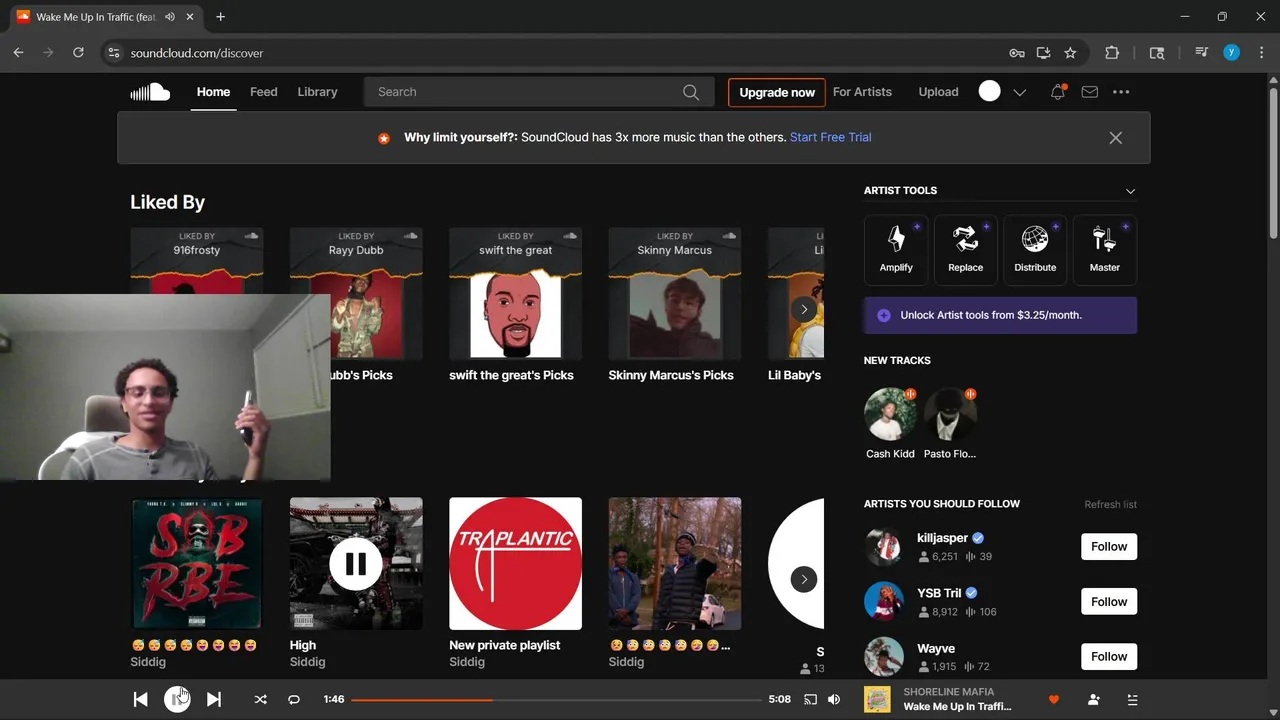Viewport: 1280px width, 720px height.
Task: Open the Upload page
Action: 938,92
